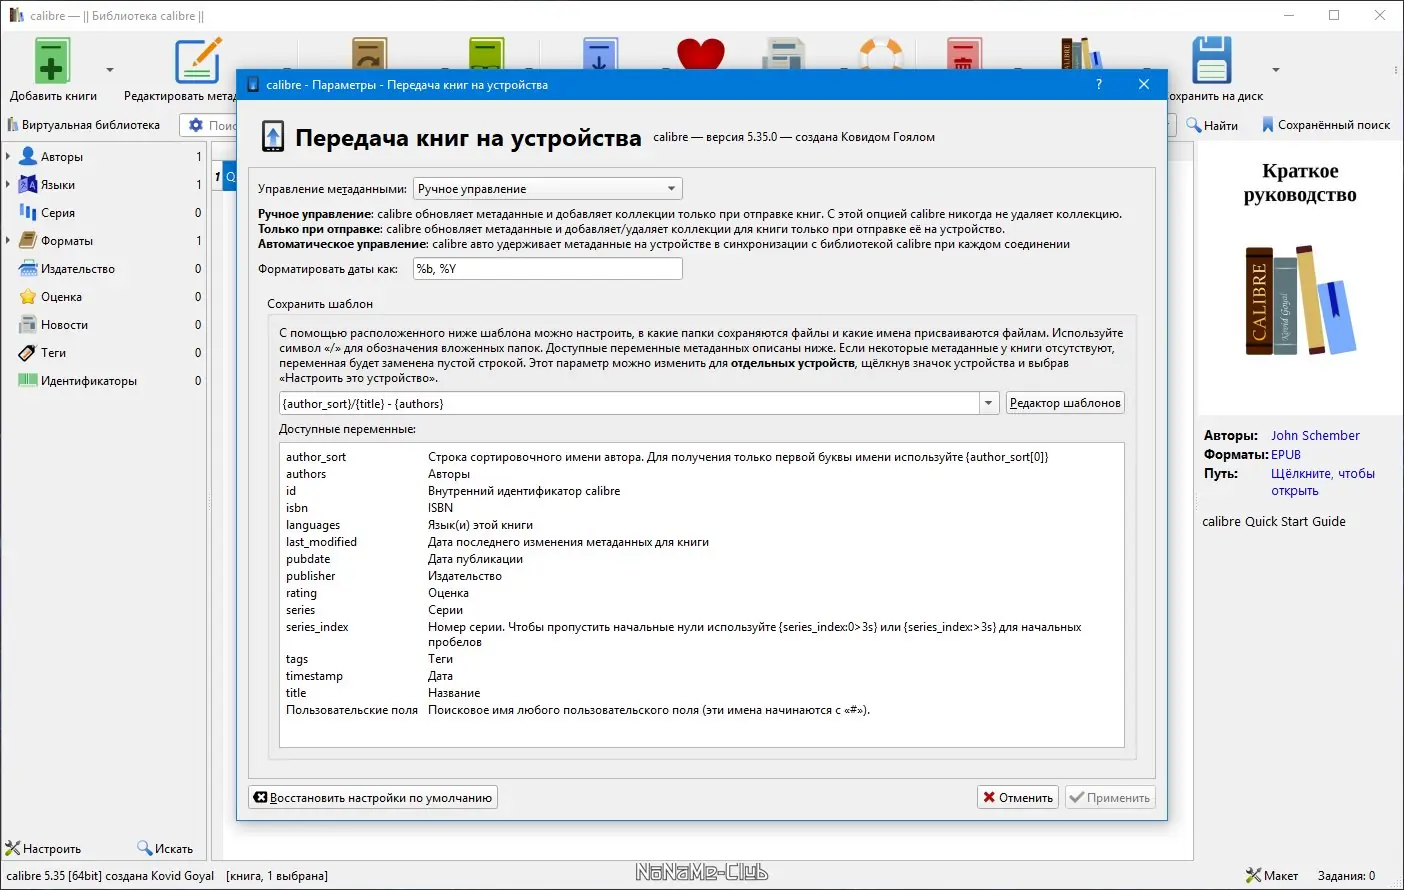Image resolution: width=1404 pixels, height=890 pixels.
Task: Click the Настроить wrench button at bottom left
Action: tap(44, 849)
